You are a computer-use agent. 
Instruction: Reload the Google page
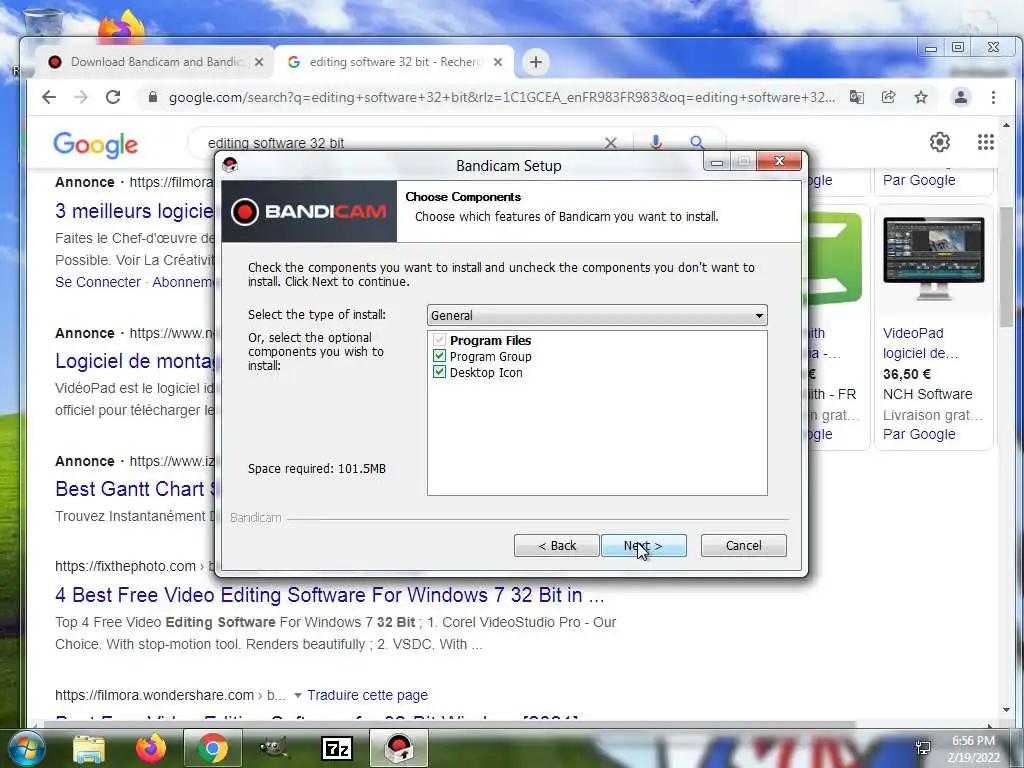[113, 97]
